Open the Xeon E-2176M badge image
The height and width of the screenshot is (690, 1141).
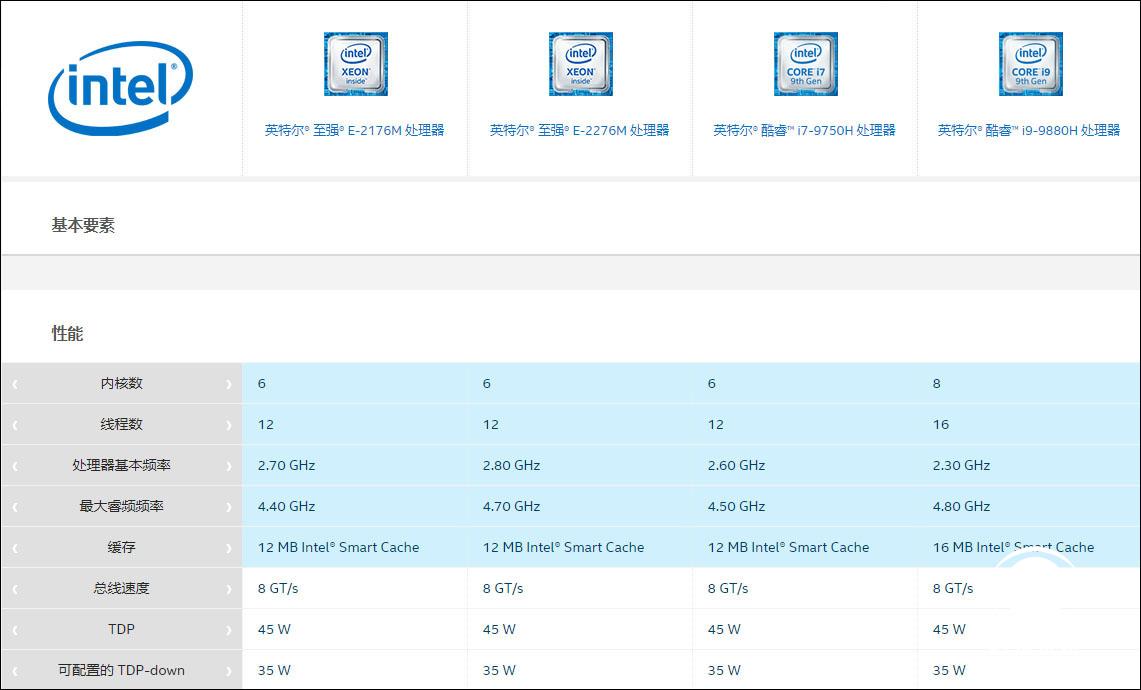click(355, 64)
